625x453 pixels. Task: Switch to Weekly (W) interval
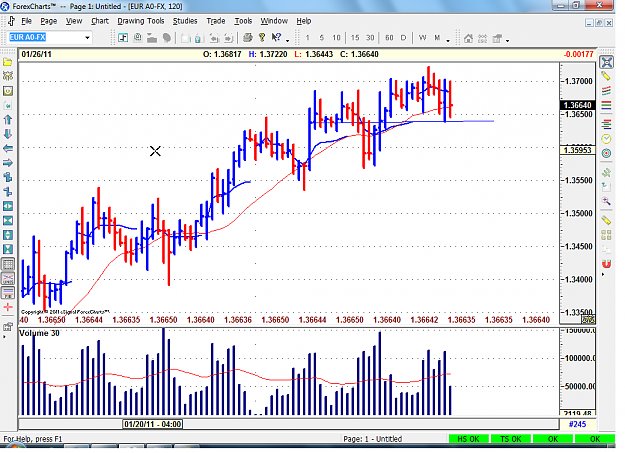pyautogui.click(x=423, y=38)
